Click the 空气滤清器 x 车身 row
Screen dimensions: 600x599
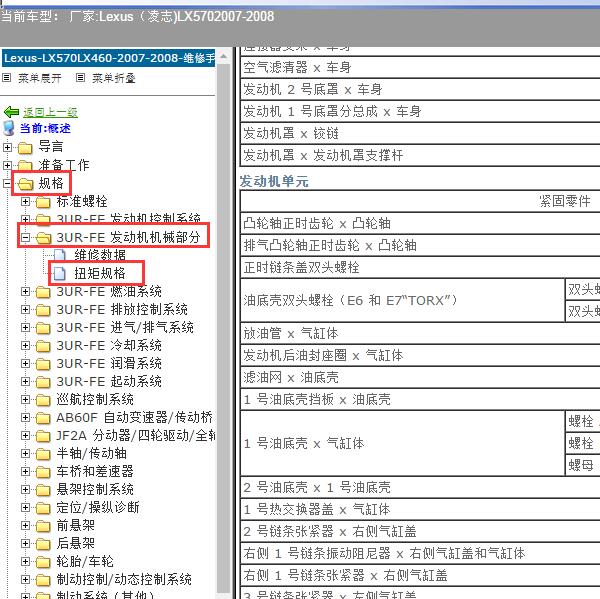click(x=420, y=68)
